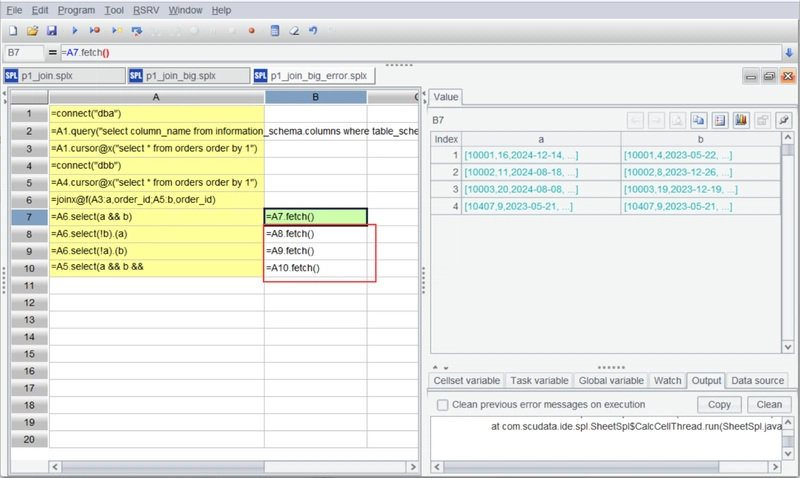The height and width of the screenshot is (478, 800).
Task: Click the blue down arrow beside formula bar
Action: 789,53
